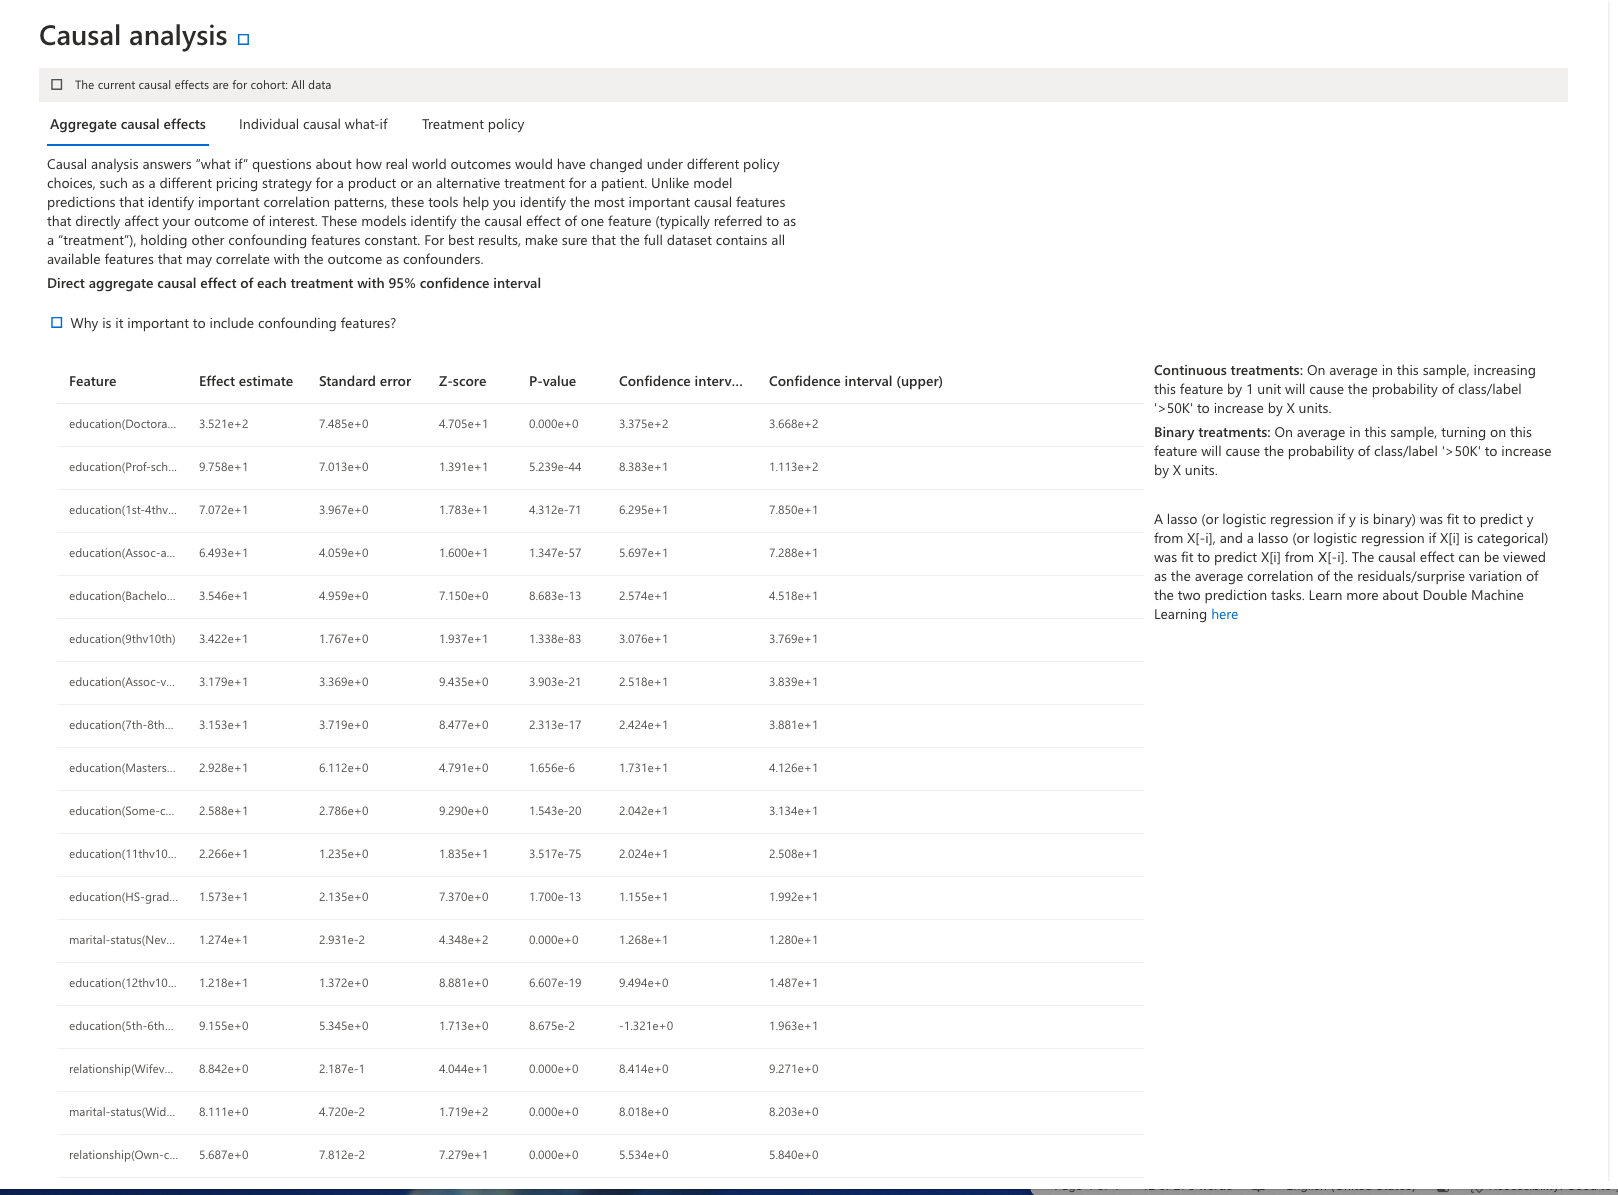The width and height of the screenshot is (1618, 1195).
Task: Follow the 'here' Double Machine Learning link
Action: pos(1224,615)
